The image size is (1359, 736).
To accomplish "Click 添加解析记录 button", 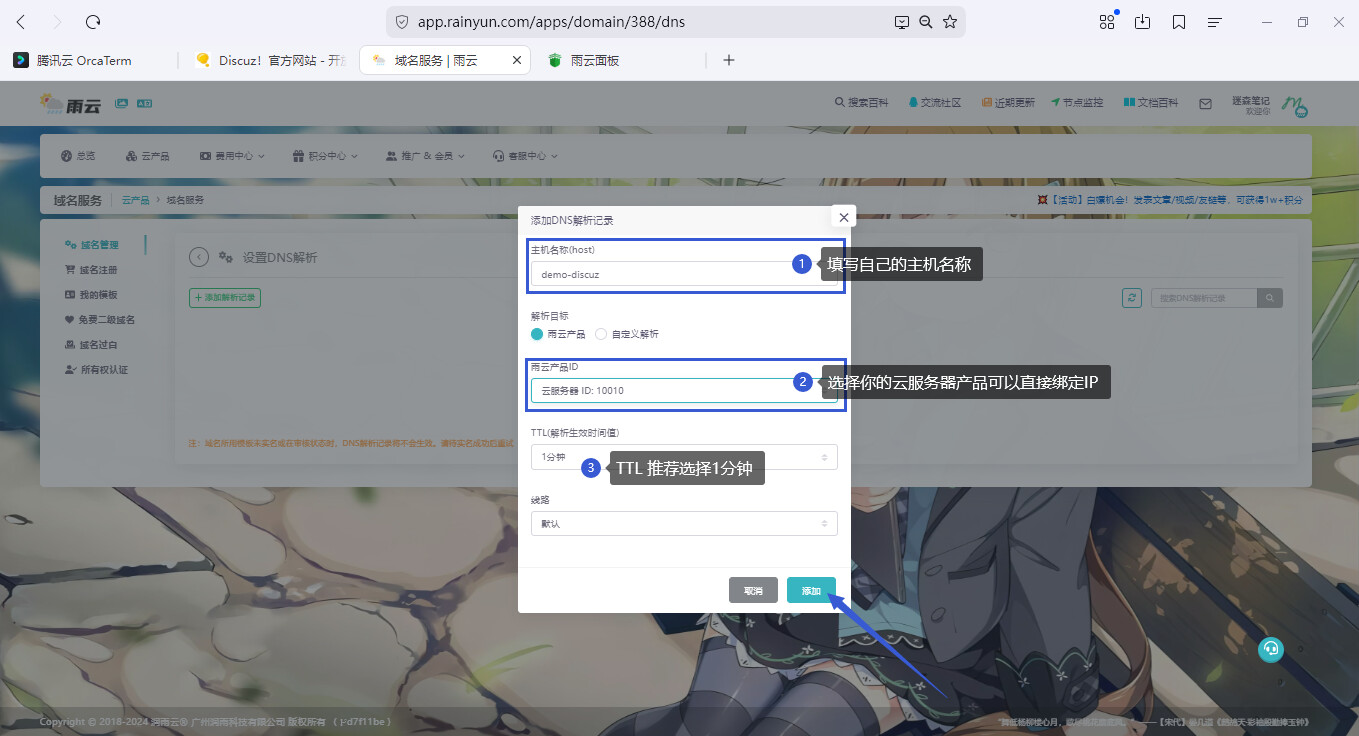I will click(225, 297).
